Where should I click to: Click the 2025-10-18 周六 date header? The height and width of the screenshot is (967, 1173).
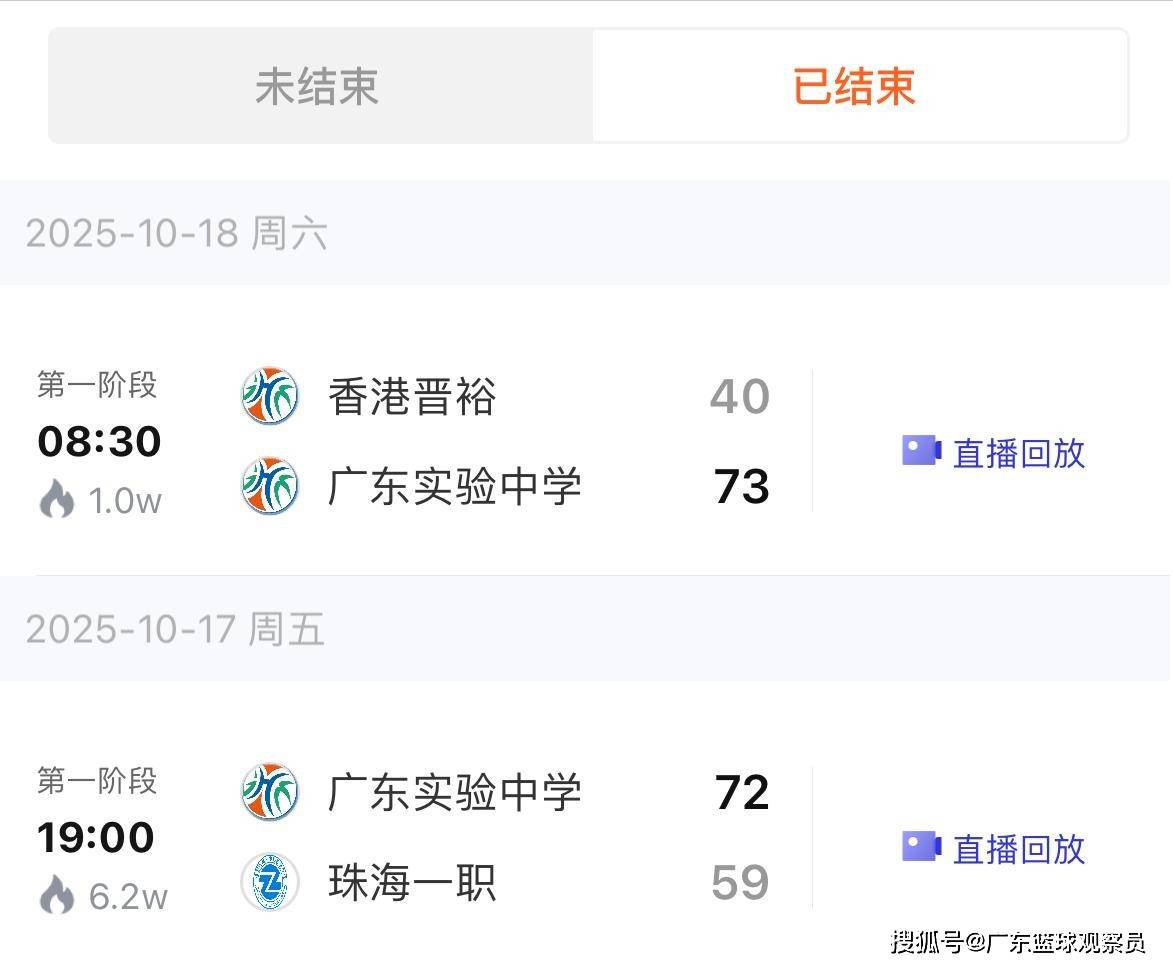click(x=177, y=234)
